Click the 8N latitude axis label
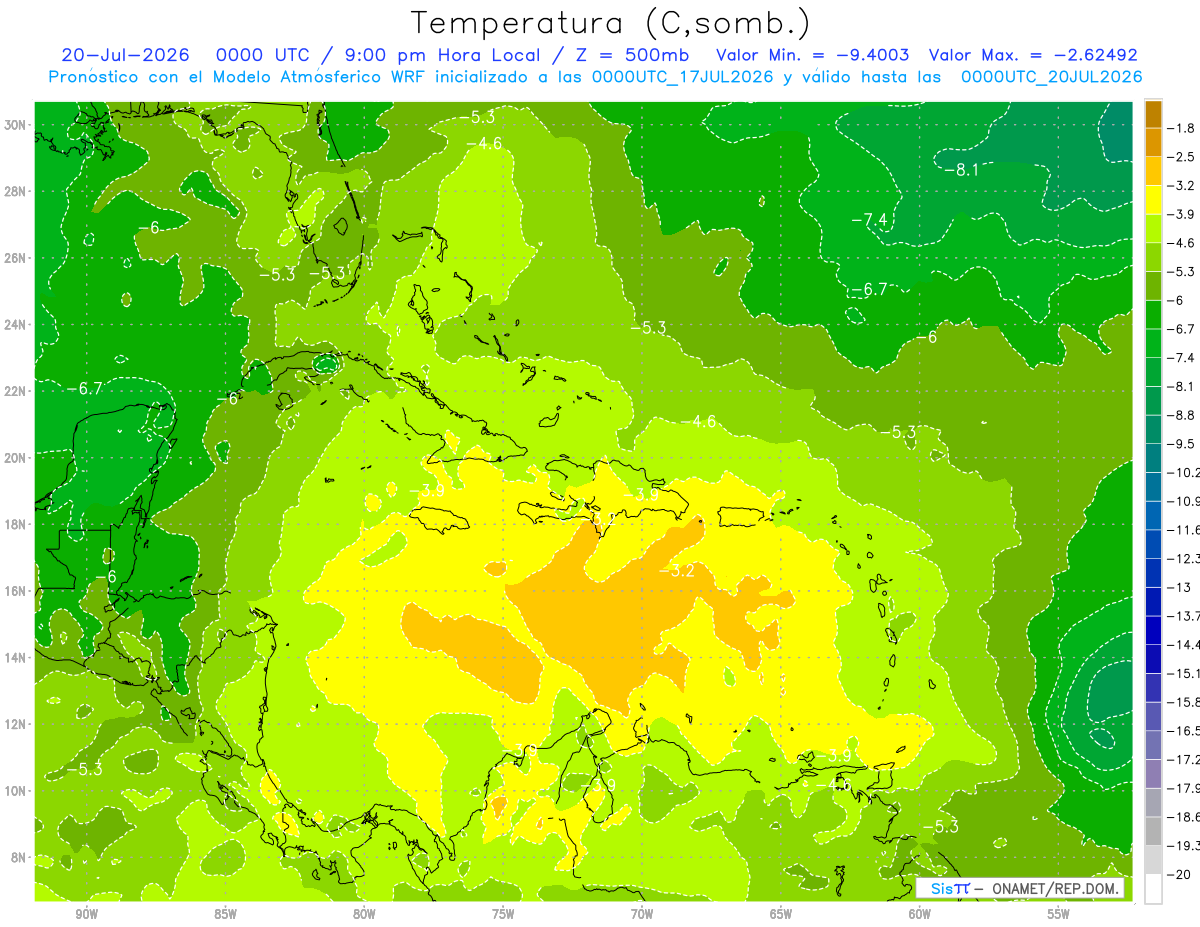The image size is (1200, 927). 20,858
